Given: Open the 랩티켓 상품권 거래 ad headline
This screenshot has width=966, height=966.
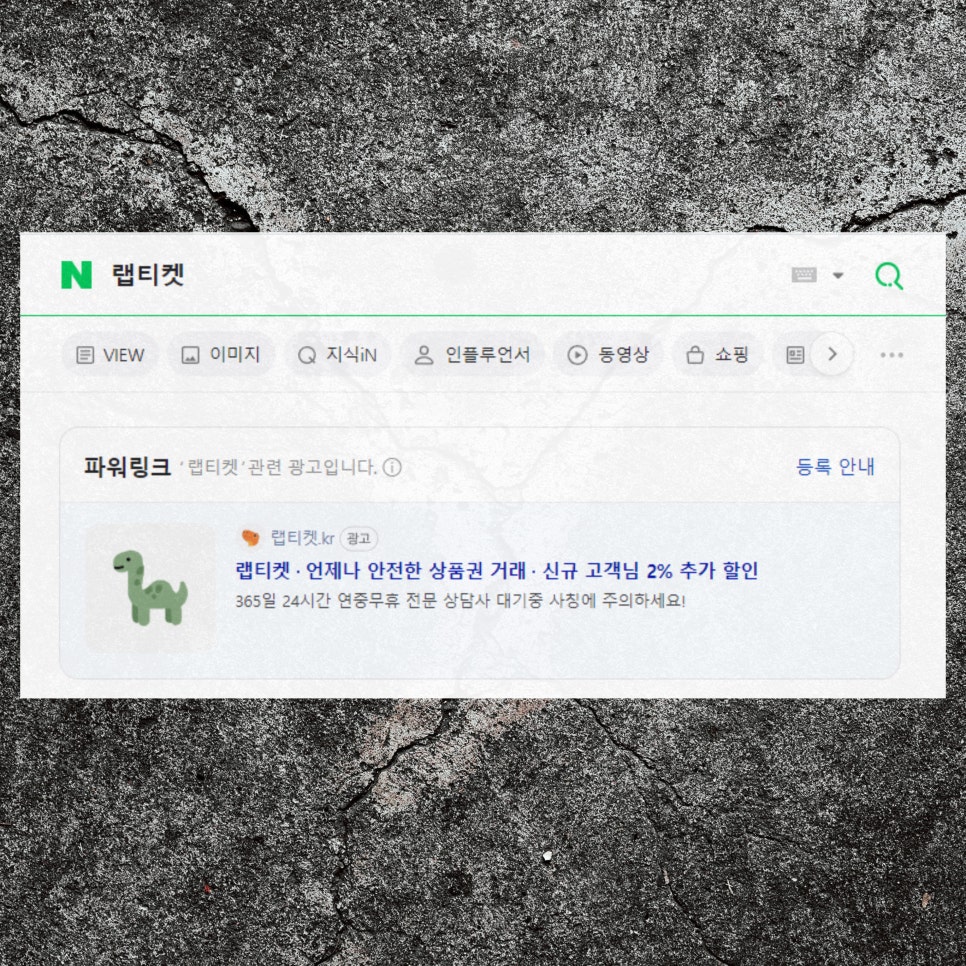Looking at the screenshot, I should tap(497, 570).
